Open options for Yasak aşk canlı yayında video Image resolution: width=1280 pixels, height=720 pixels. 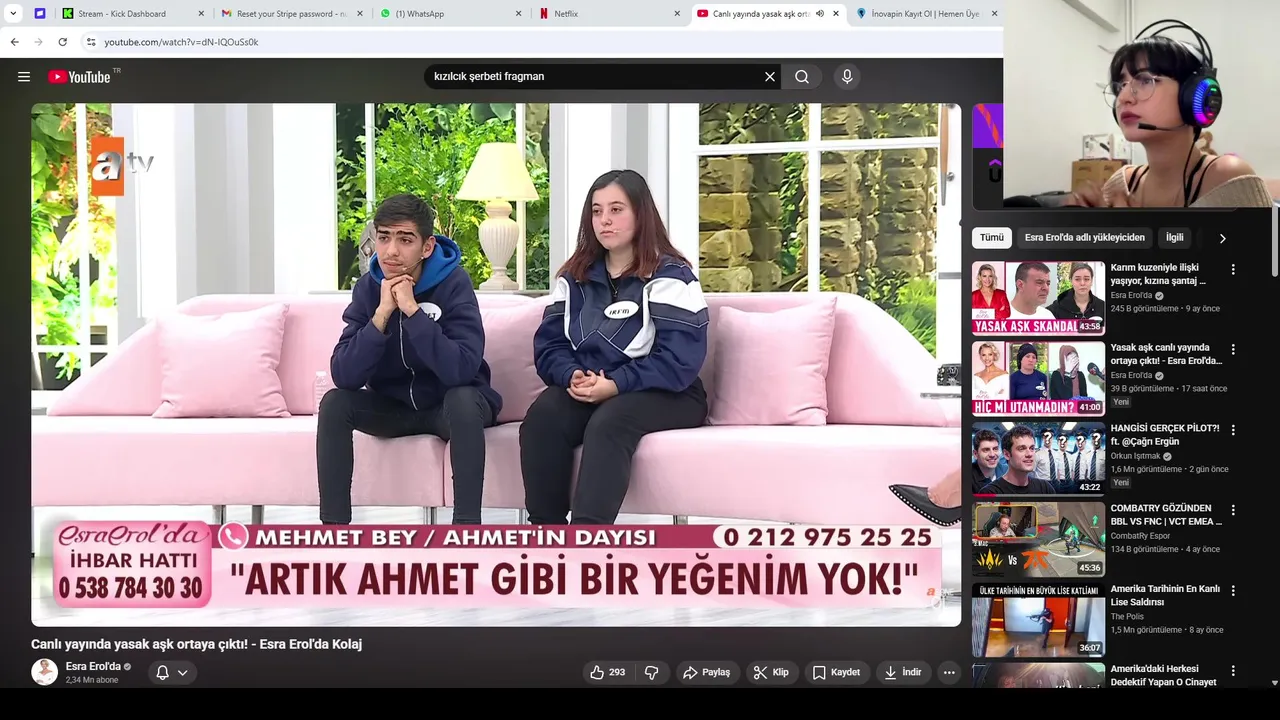[x=1233, y=349]
